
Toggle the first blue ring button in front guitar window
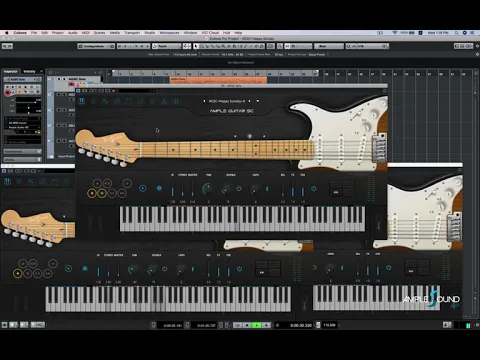pos(142,188)
